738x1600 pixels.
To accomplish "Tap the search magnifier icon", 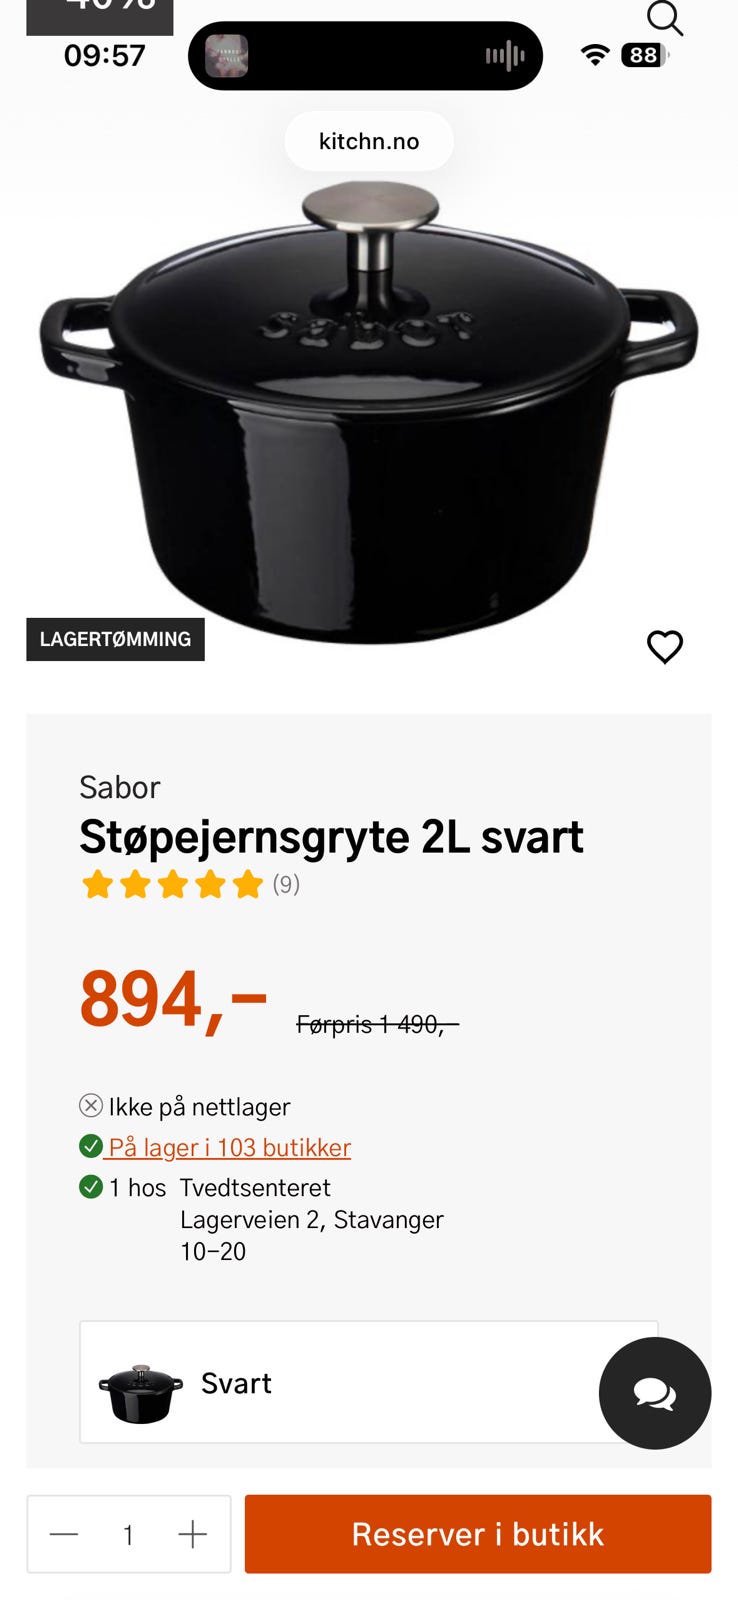I will 664,17.
